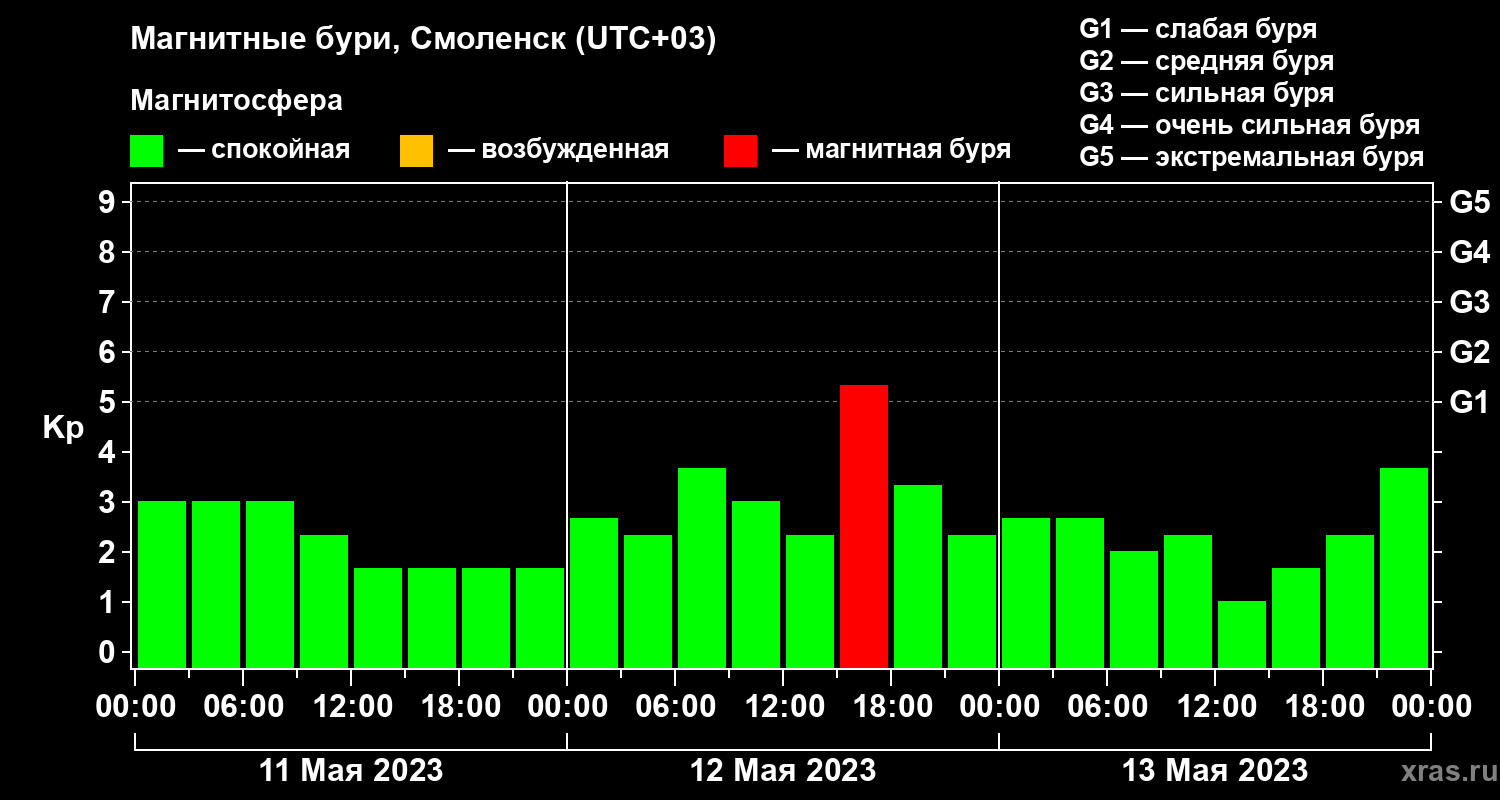Click the orange "возбужденная" legend swatch
The height and width of the screenshot is (800, 1500).
[416, 151]
